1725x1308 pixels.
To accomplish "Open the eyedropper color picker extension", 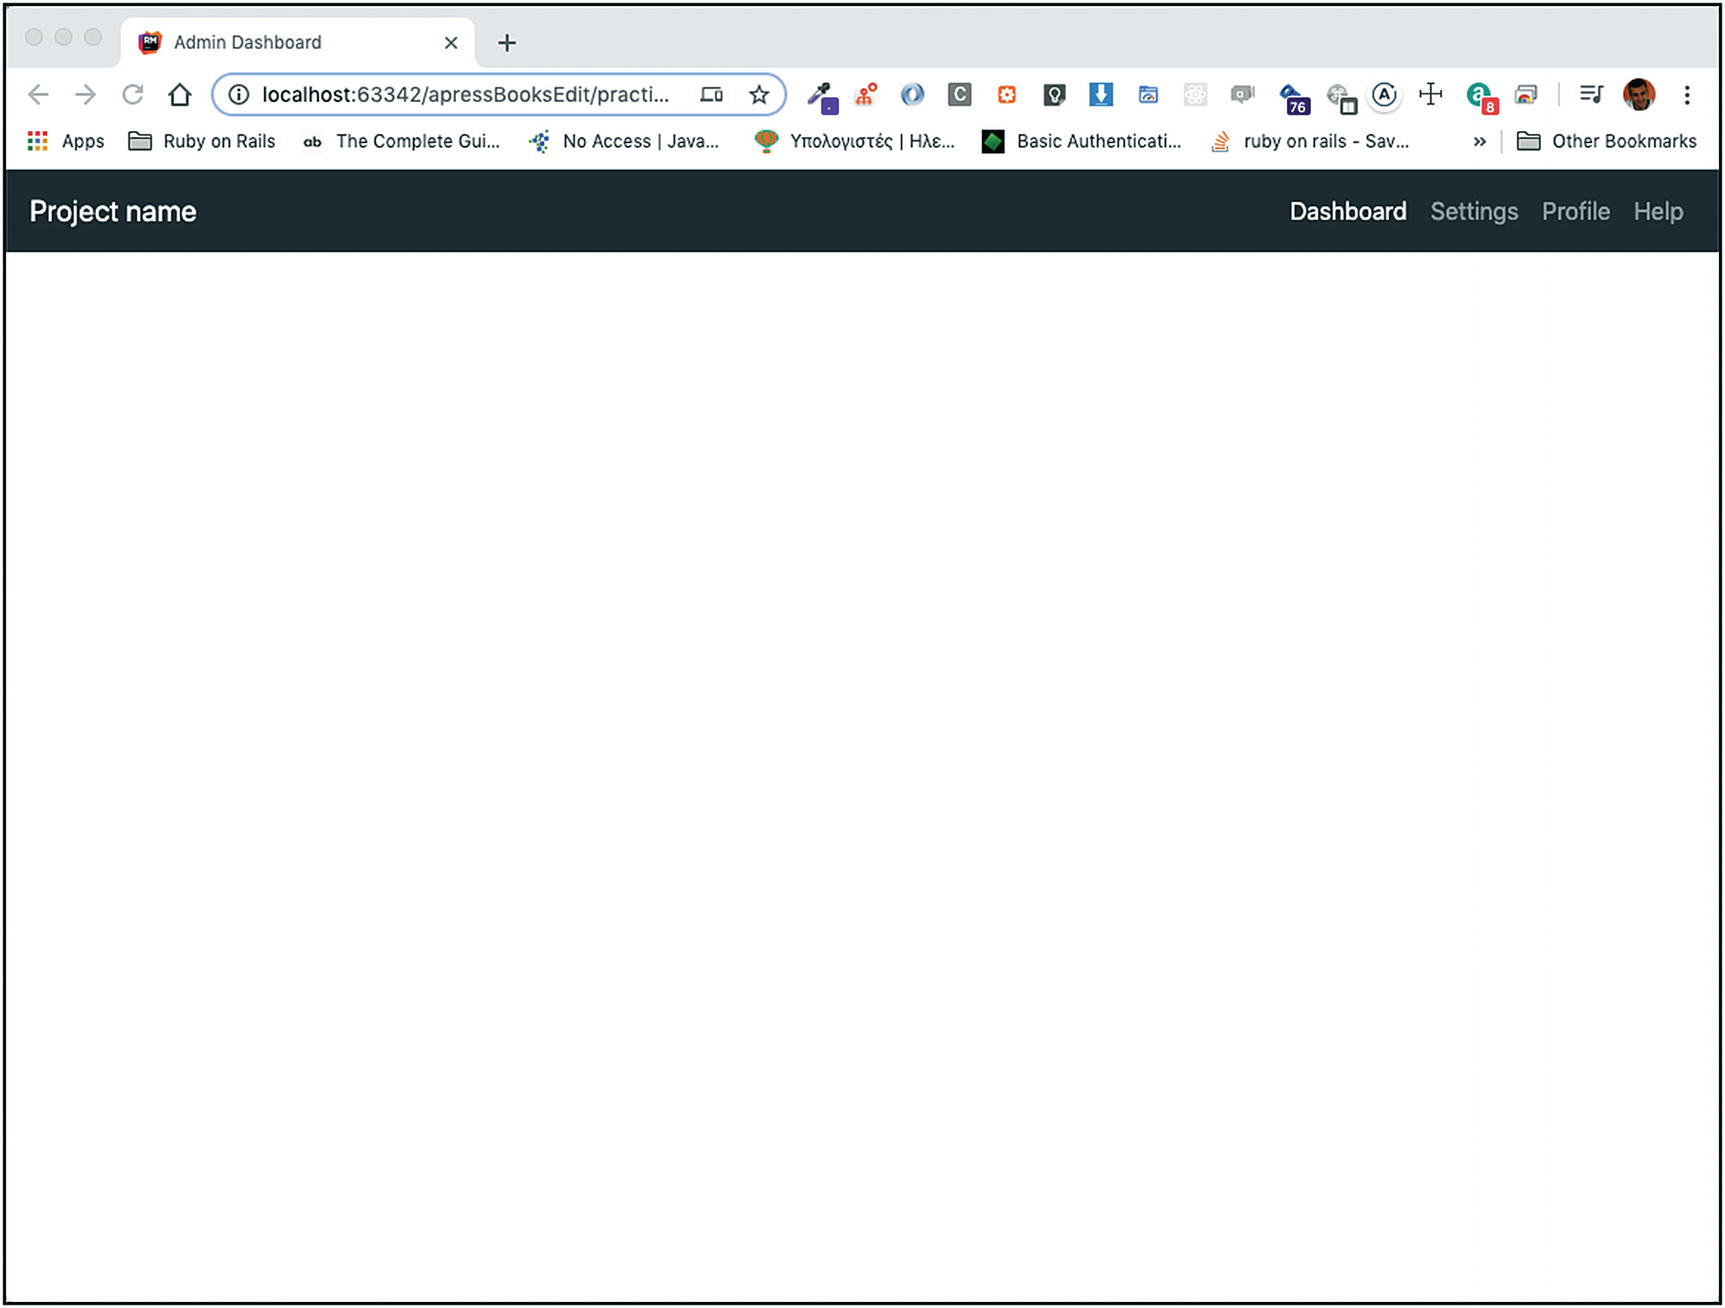I will tap(822, 96).
